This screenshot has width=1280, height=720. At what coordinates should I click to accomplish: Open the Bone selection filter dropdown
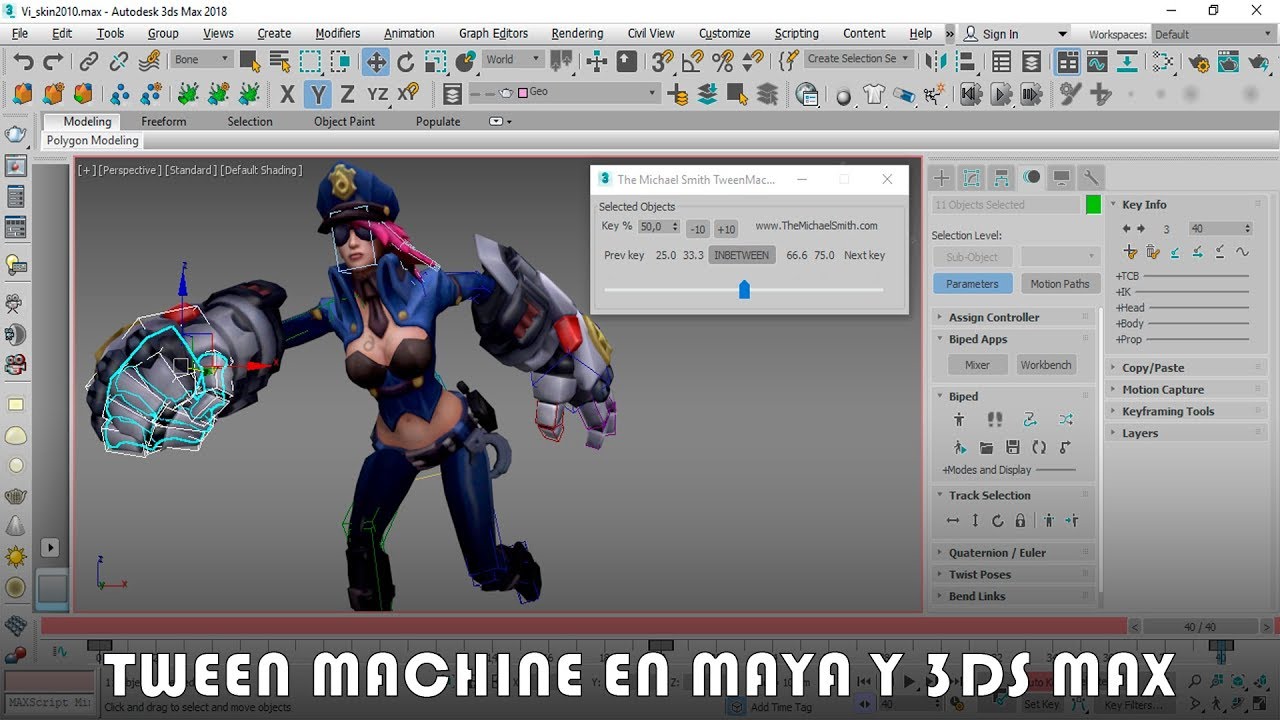[x=202, y=60]
